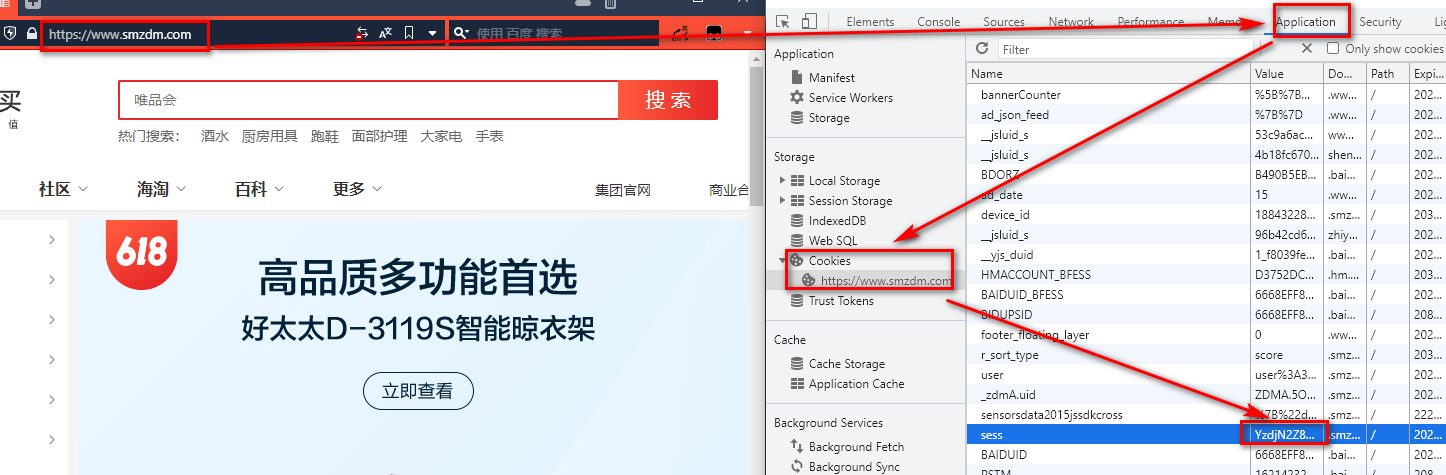Select the bannerCounter cookie row
The width and height of the screenshot is (1446, 475).
tap(1206, 95)
